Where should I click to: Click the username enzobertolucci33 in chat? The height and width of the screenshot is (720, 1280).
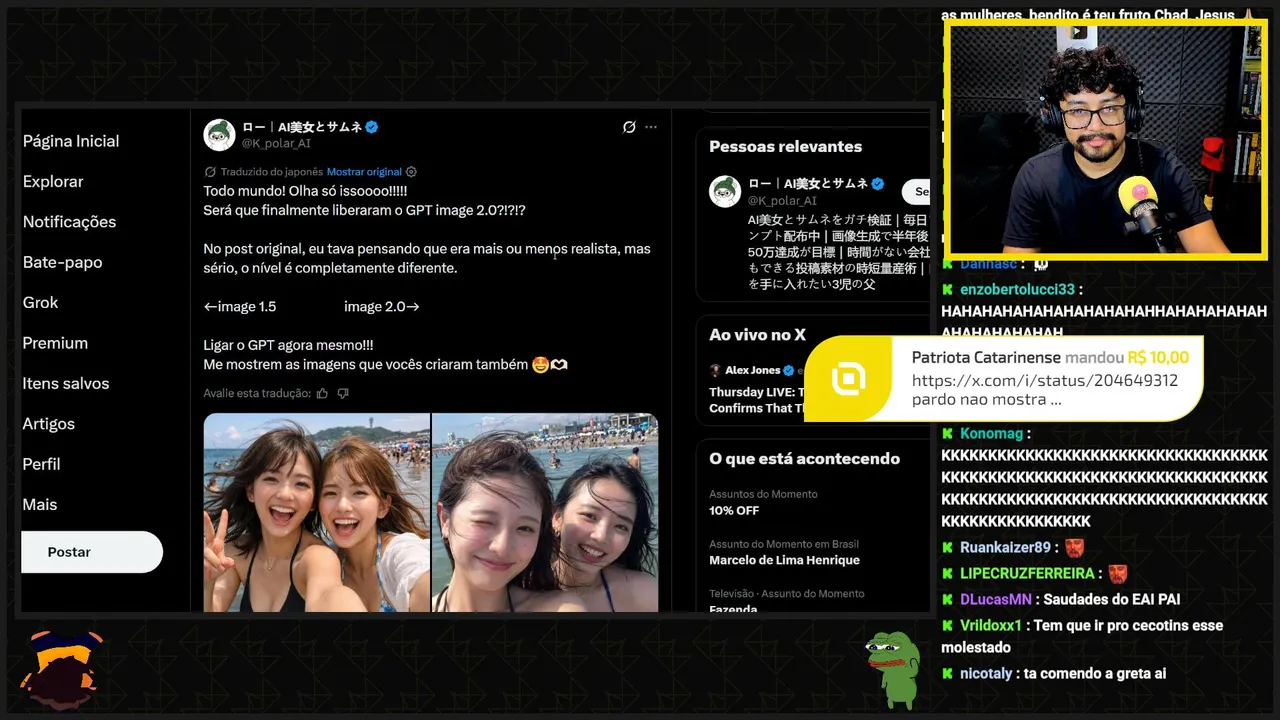(x=1018, y=290)
